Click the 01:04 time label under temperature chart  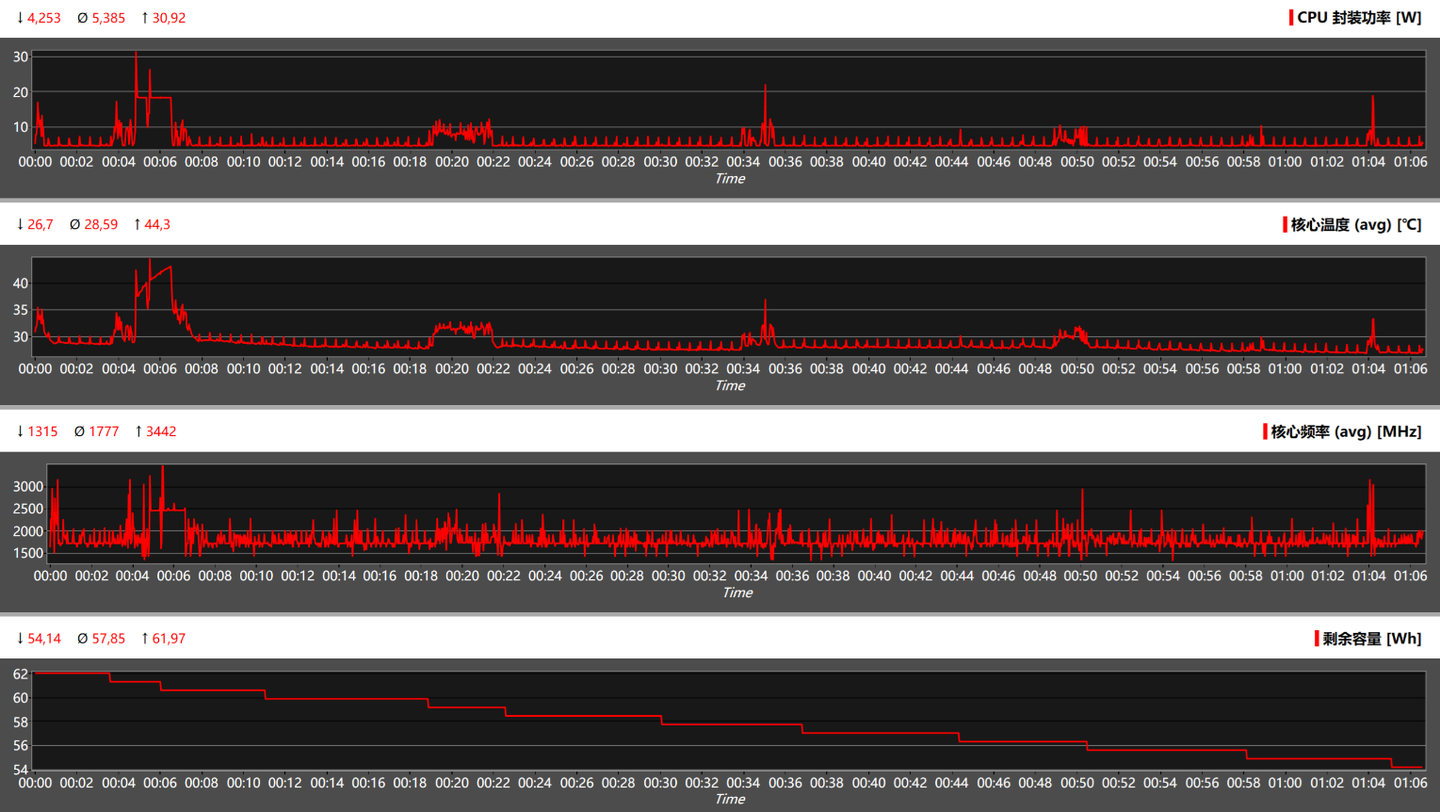point(1368,369)
